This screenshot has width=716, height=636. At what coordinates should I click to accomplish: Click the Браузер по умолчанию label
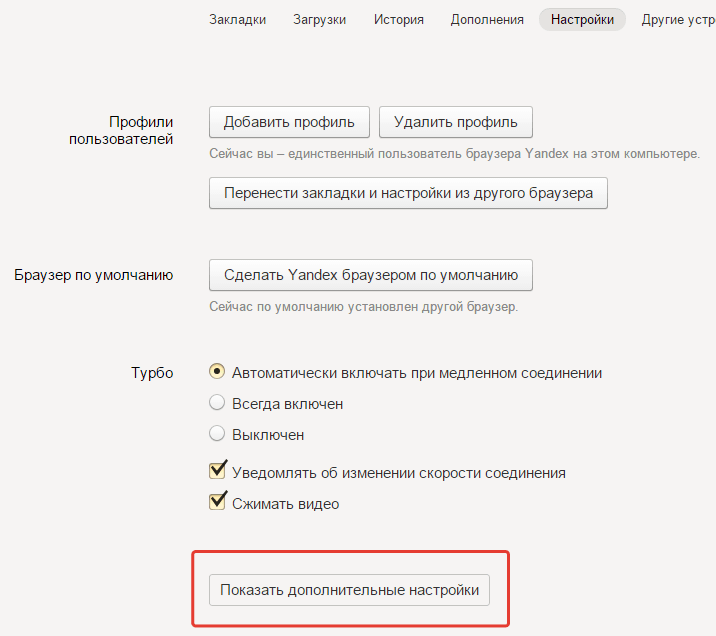[x=94, y=275]
